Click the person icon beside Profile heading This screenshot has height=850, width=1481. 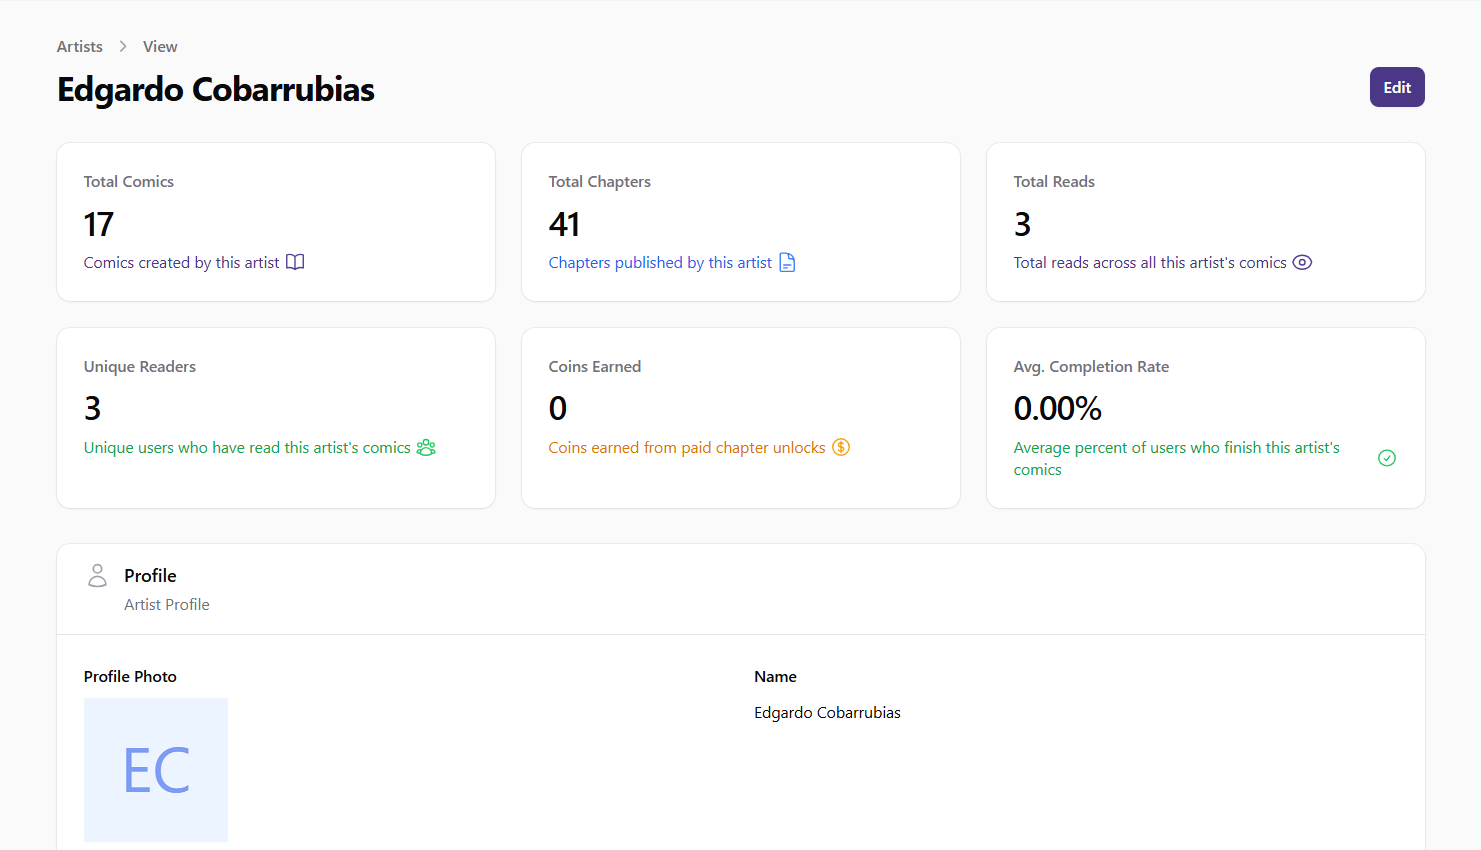[x=97, y=575]
